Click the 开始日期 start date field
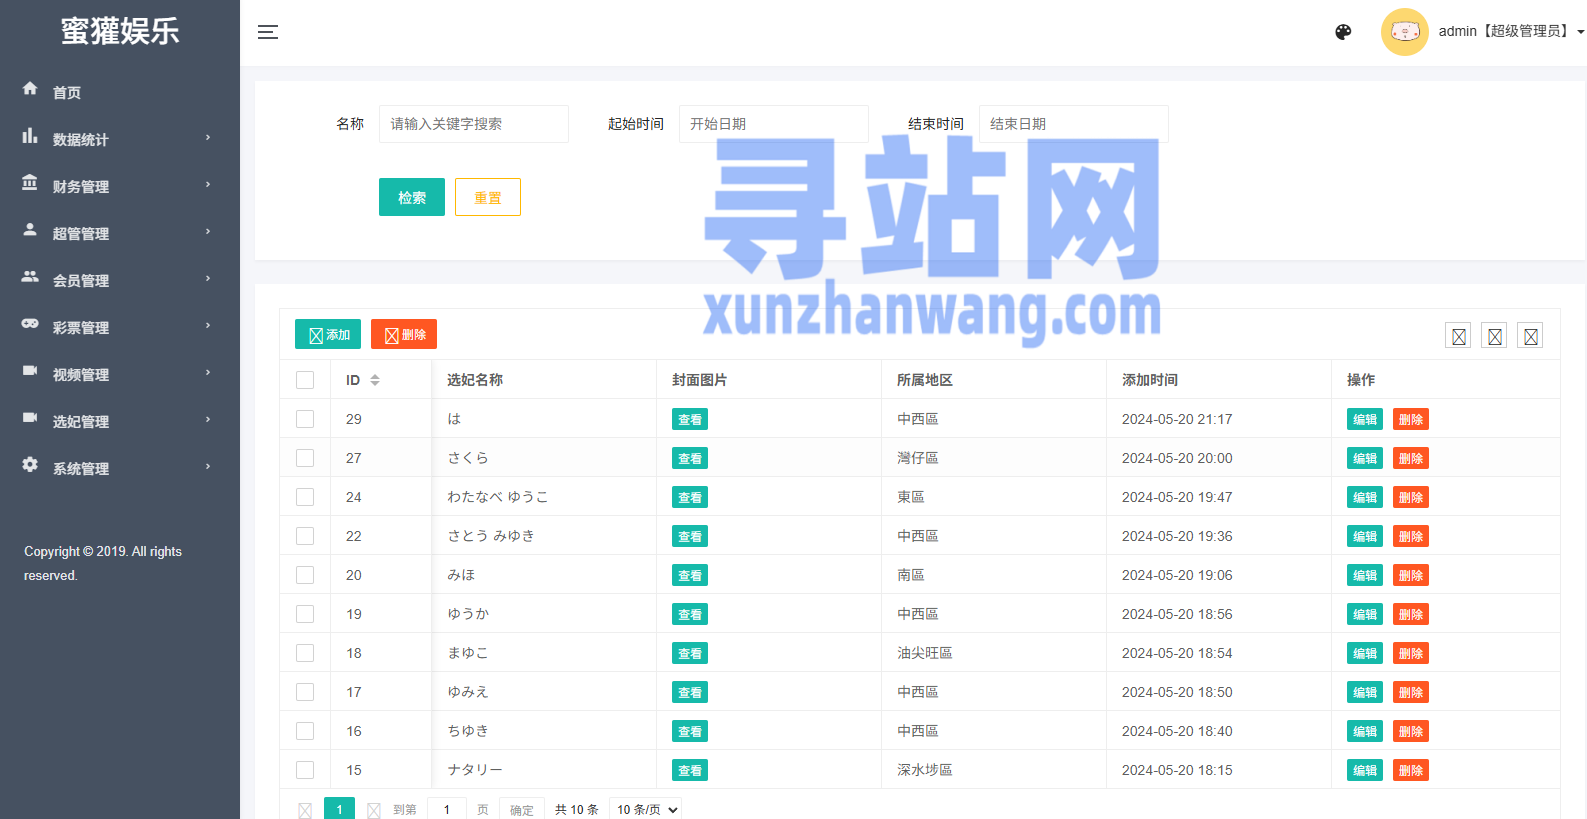This screenshot has height=819, width=1587. pos(773,124)
